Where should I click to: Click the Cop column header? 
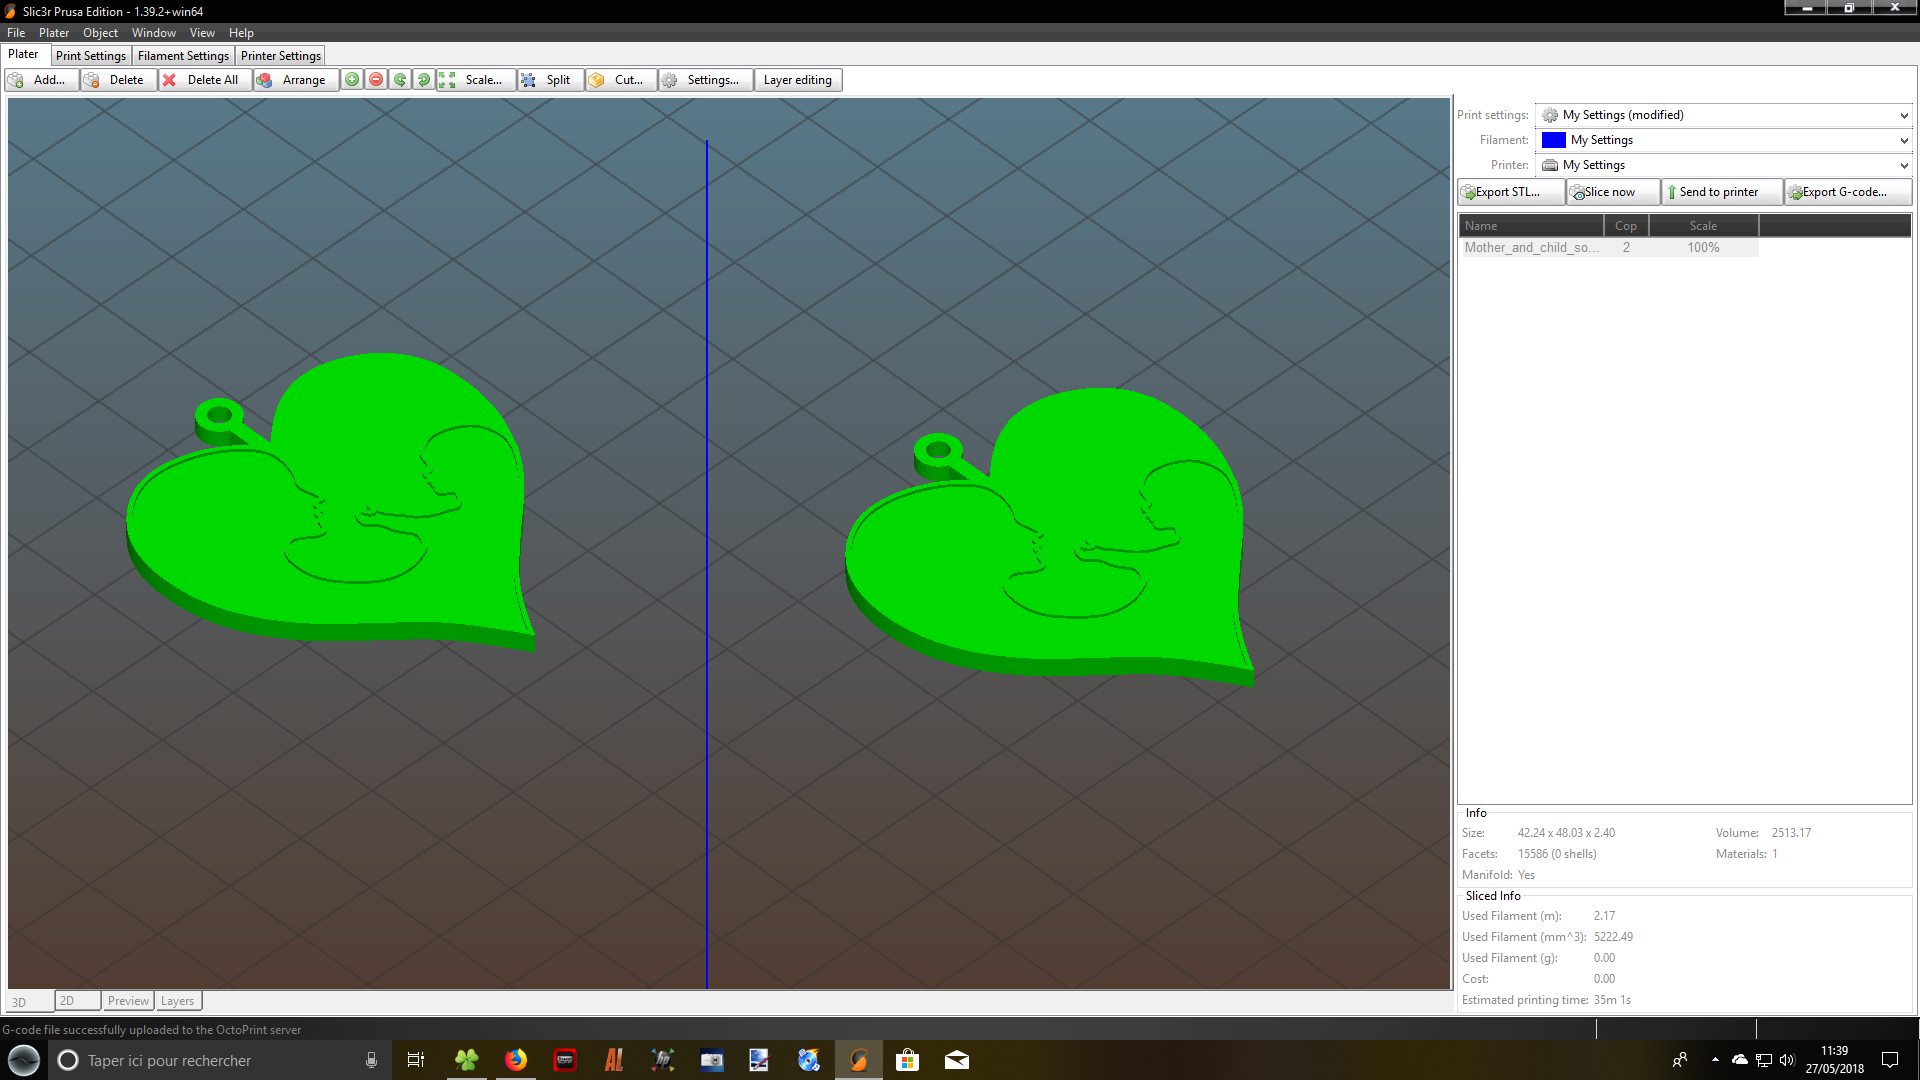[1626, 226]
